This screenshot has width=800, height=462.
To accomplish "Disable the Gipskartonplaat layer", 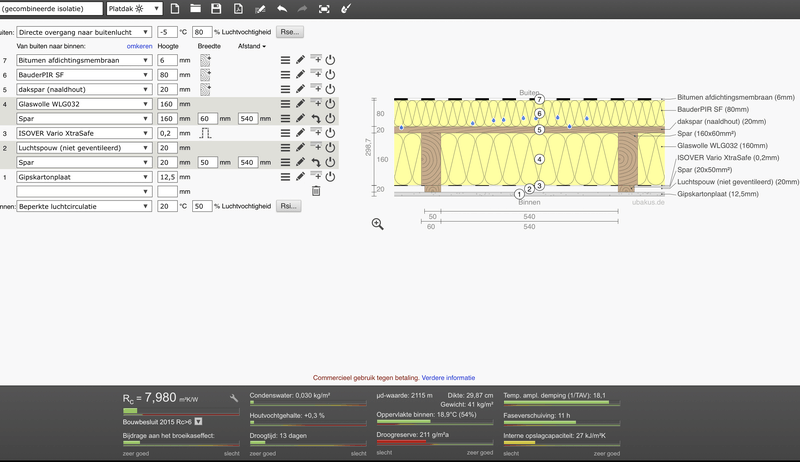I will pos(330,176).
